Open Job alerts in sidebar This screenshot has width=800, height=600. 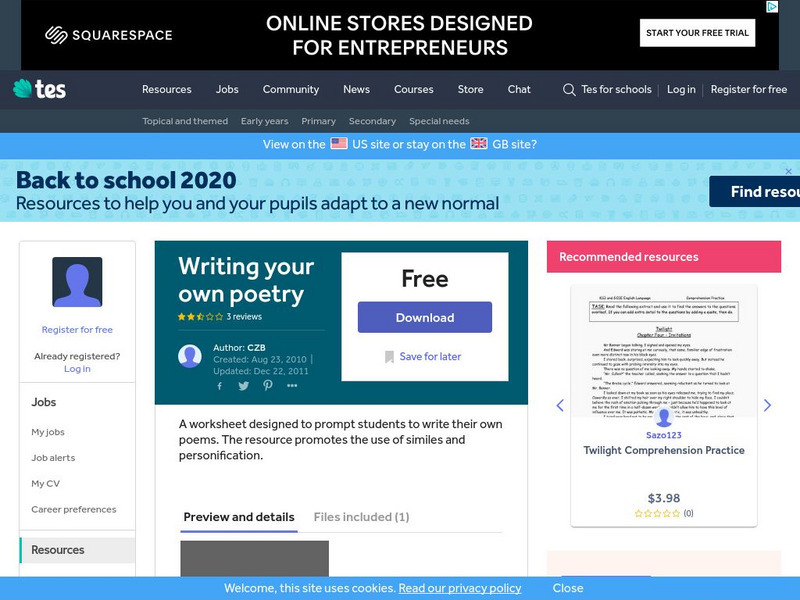point(53,458)
